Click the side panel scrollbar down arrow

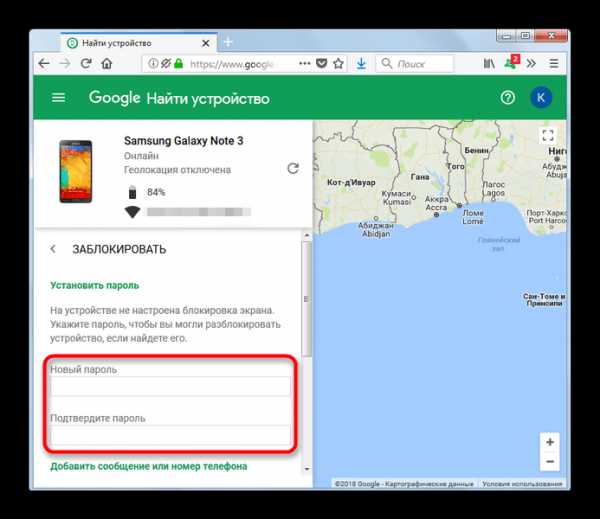tap(307, 468)
